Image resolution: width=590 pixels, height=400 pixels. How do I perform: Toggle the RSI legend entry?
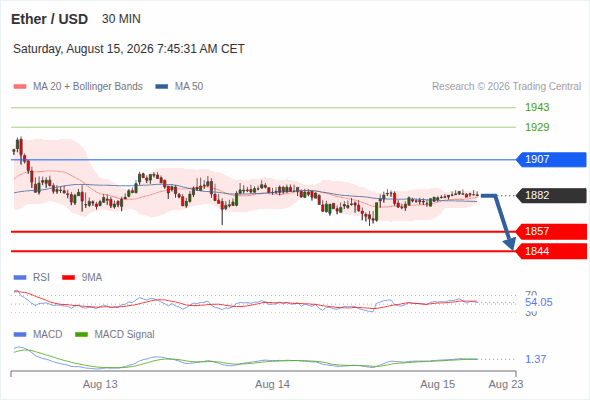click(x=32, y=278)
